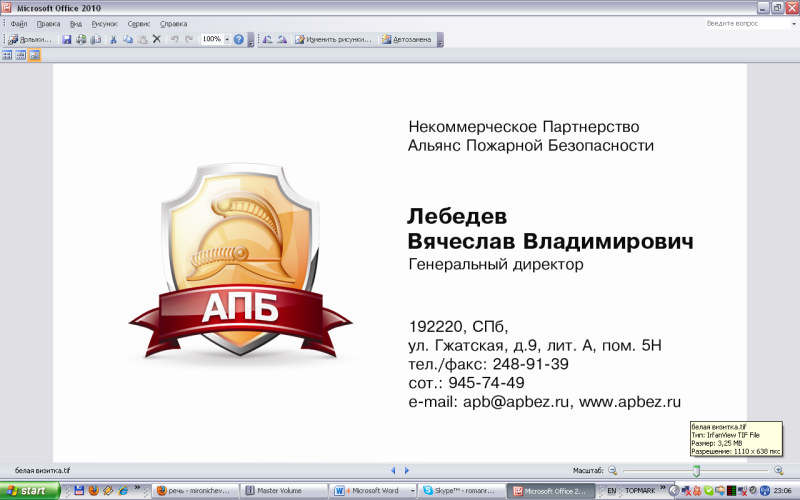Launch Internet Explorer from quick launch
The height and width of the screenshot is (500, 800).
(x=123, y=491)
